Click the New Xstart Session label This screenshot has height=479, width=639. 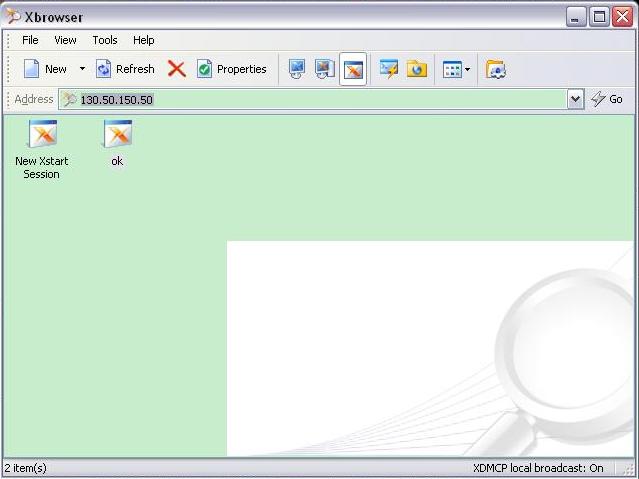coord(42,168)
